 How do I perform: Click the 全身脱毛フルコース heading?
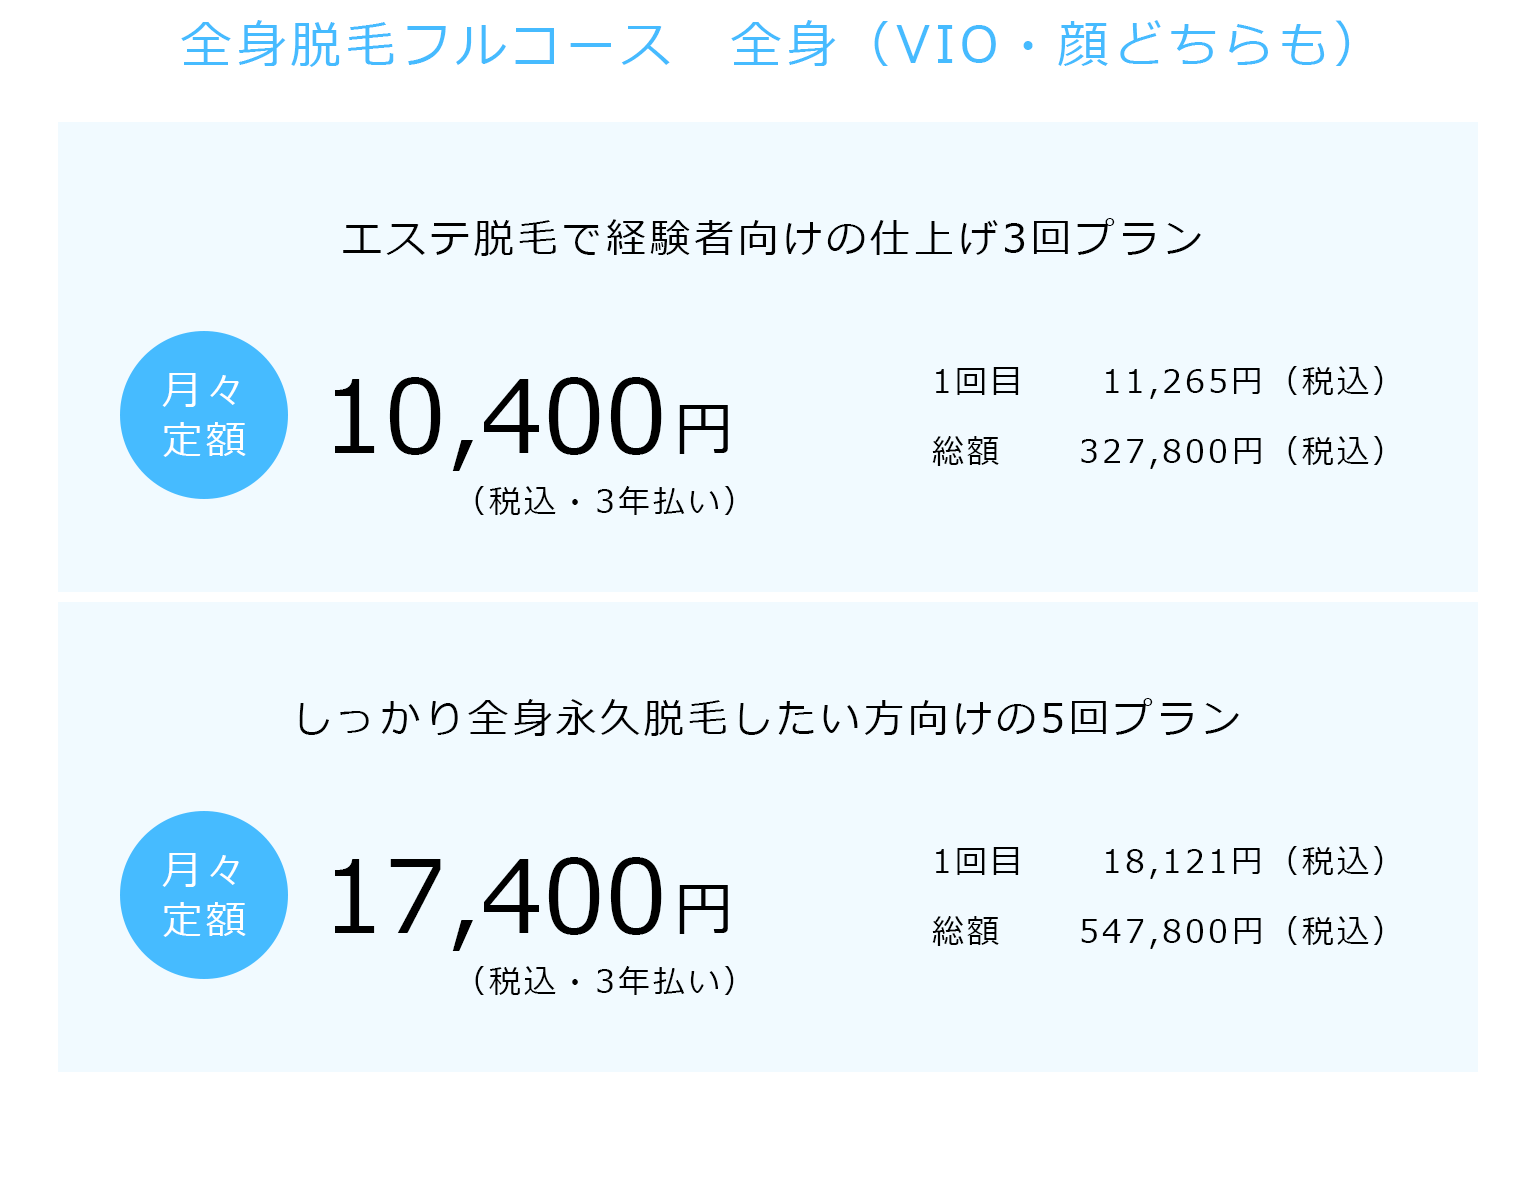pyautogui.click(x=426, y=46)
